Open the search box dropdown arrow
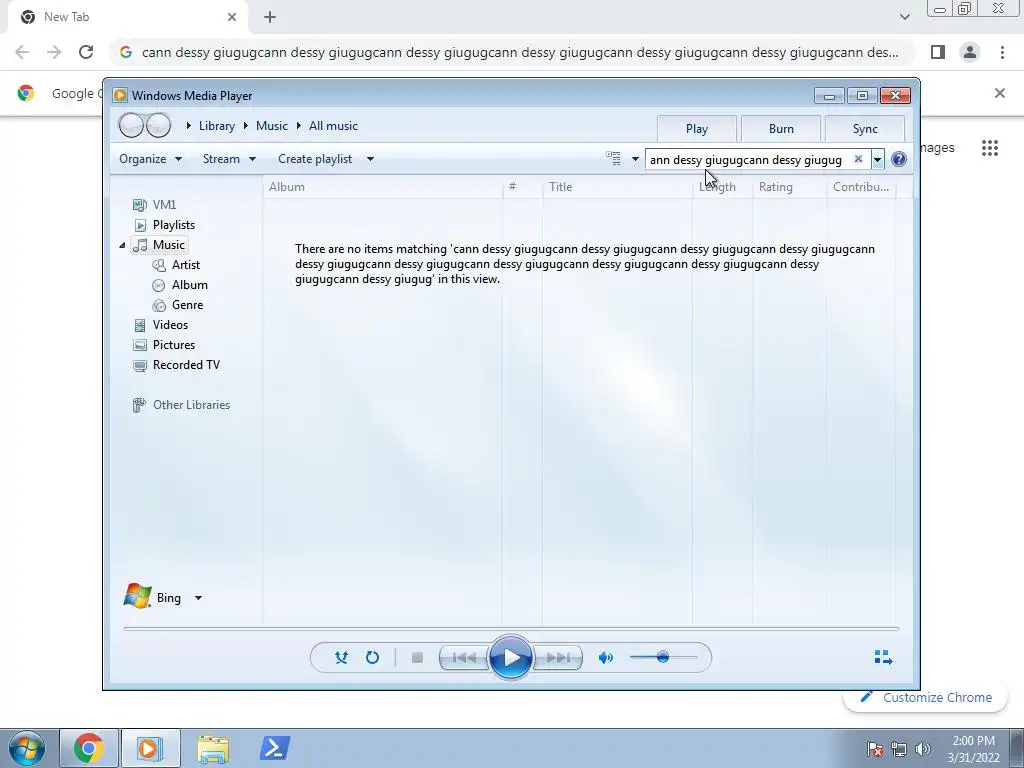 click(x=877, y=159)
